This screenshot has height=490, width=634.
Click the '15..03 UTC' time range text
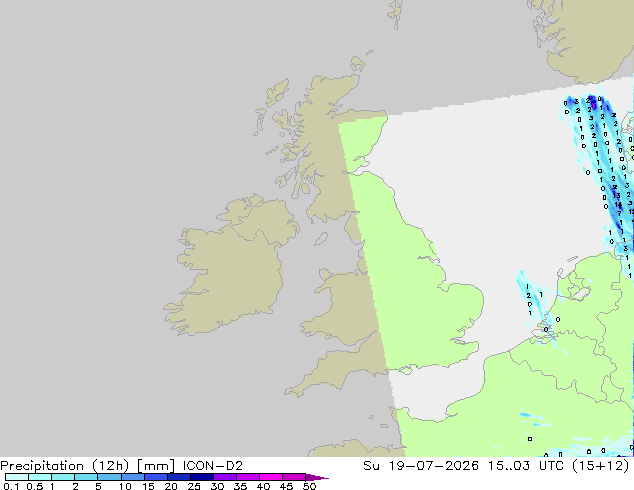click(x=526, y=466)
